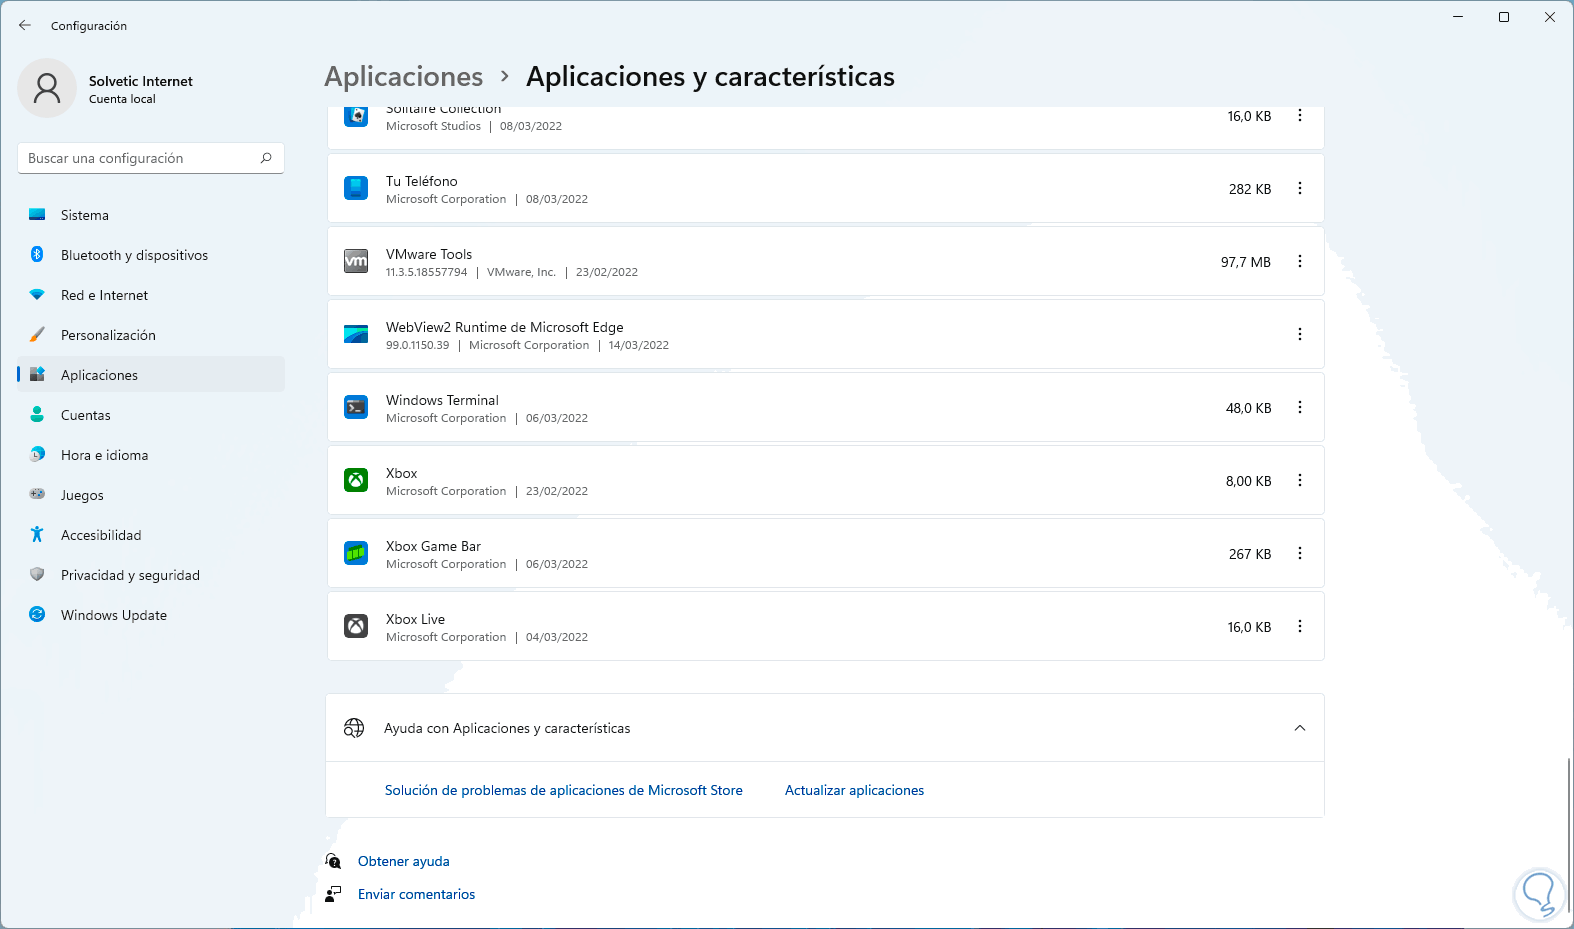Click the VMware Tools app icon
This screenshot has height=929, width=1574.
tap(356, 261)
